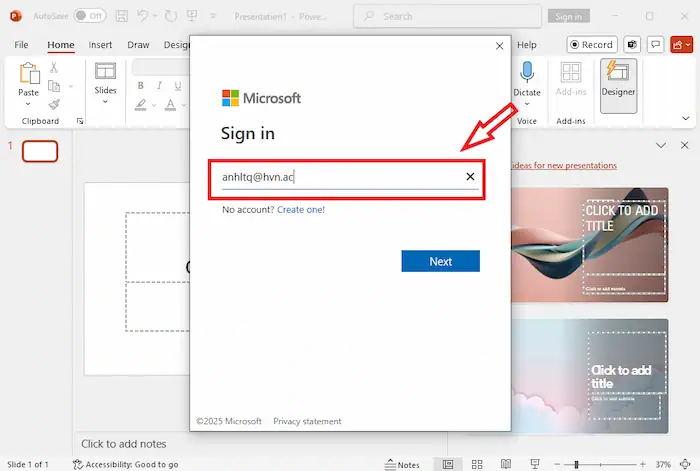Click the Paste clipboard icon
Viewport: 700px width, 471px height.
pos(29,74)
